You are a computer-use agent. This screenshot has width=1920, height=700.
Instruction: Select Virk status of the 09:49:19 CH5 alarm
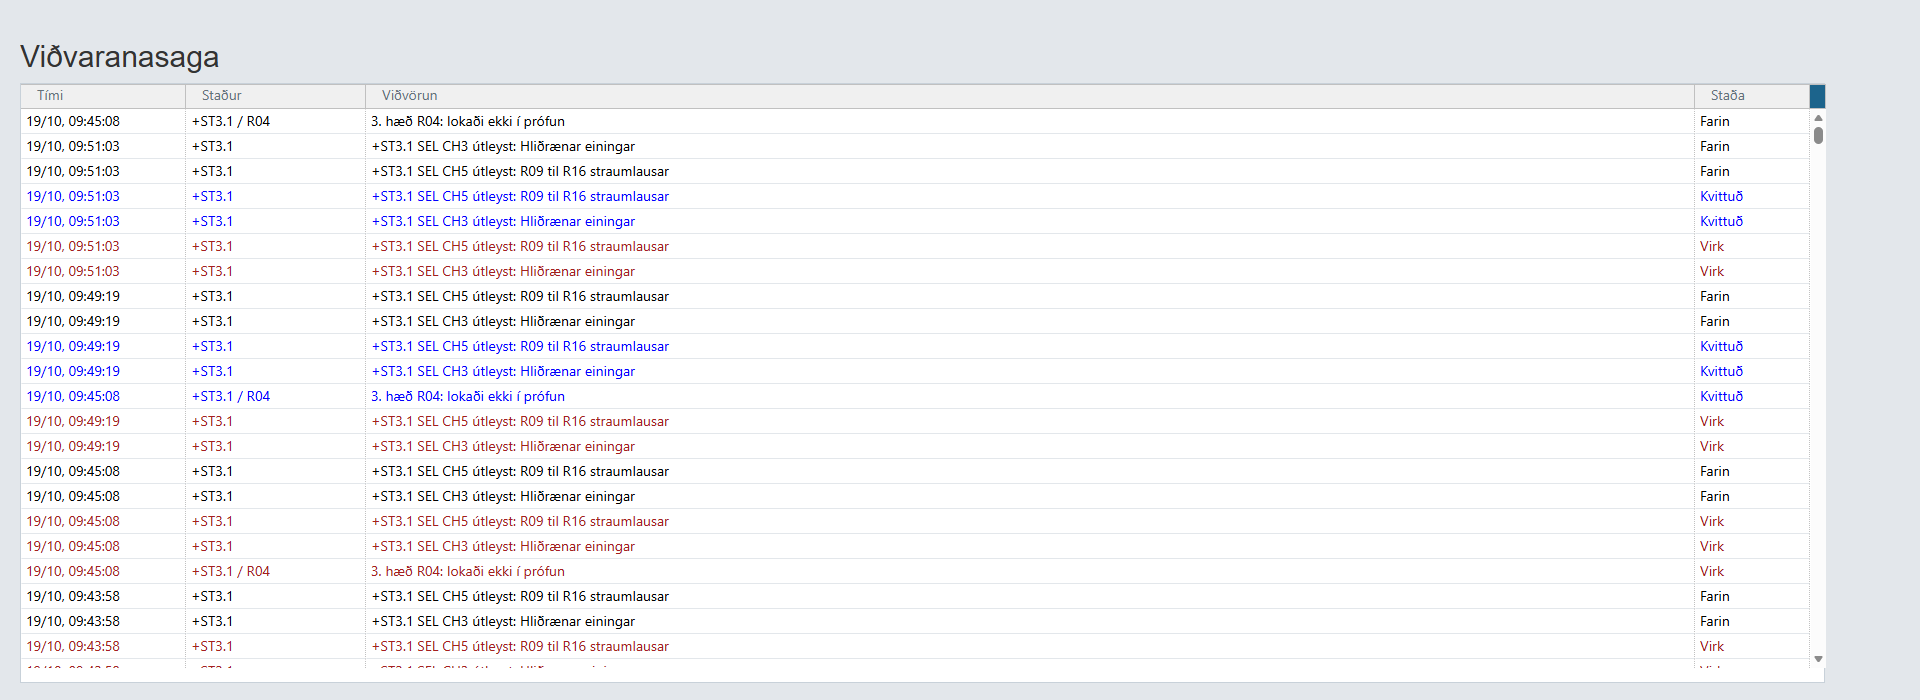(x=1712, y=421)
